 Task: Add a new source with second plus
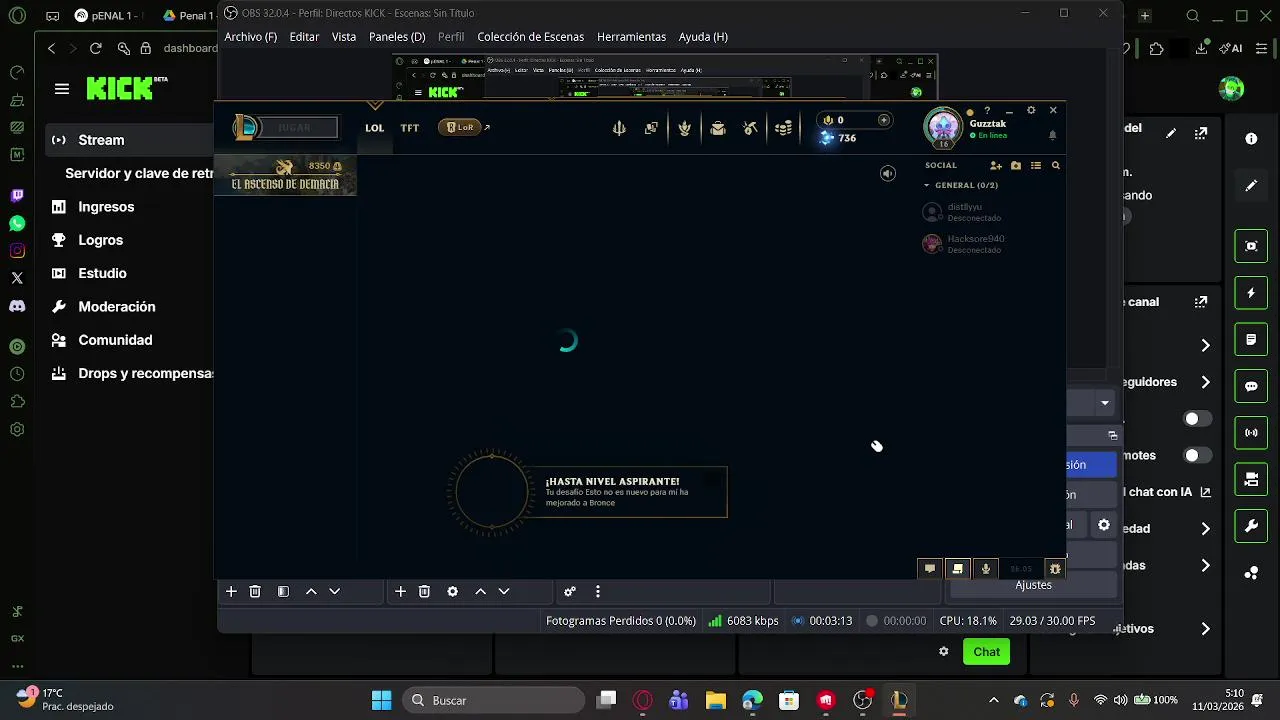(x=400, y=592)
